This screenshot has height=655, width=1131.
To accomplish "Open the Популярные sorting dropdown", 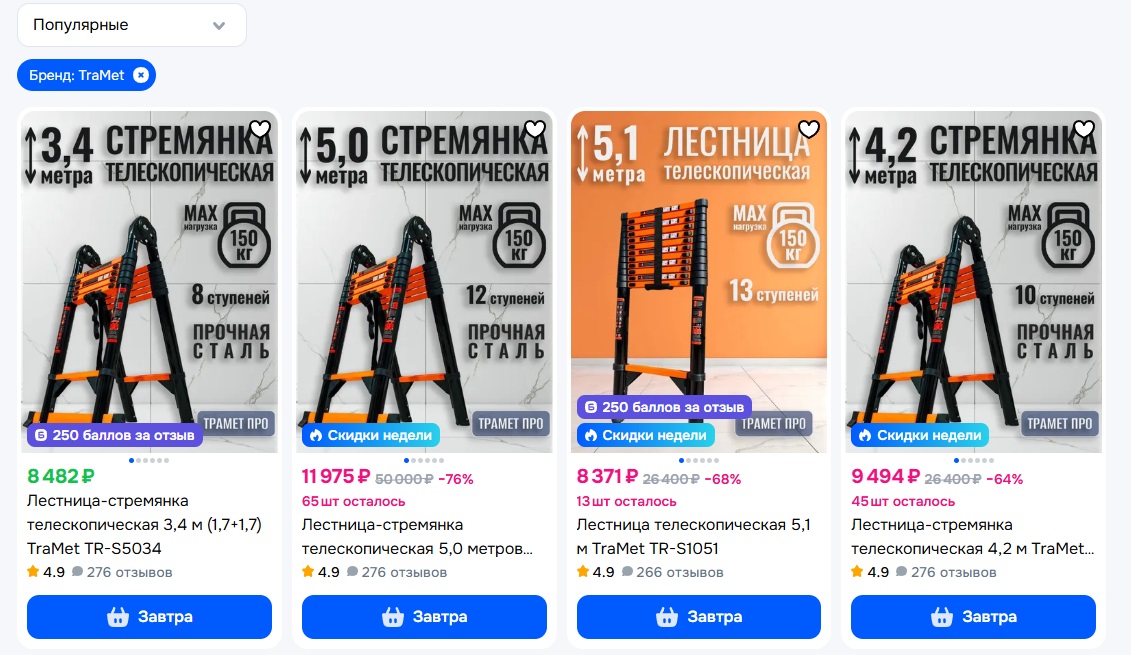I will click(x=131, y=25).
